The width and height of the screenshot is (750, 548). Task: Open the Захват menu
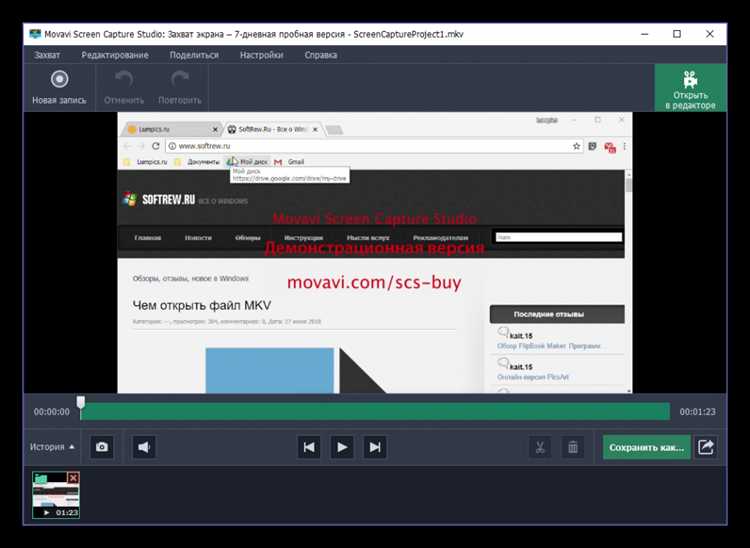[47, 55]
